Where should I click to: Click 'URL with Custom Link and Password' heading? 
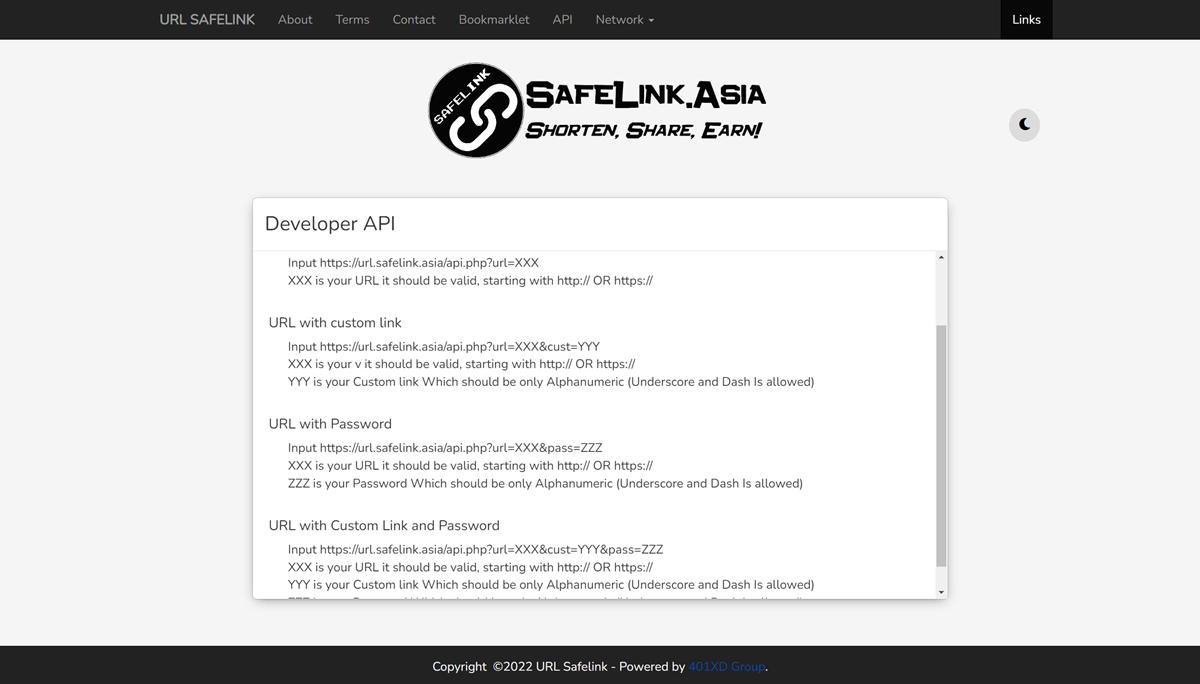click(384, 525)
